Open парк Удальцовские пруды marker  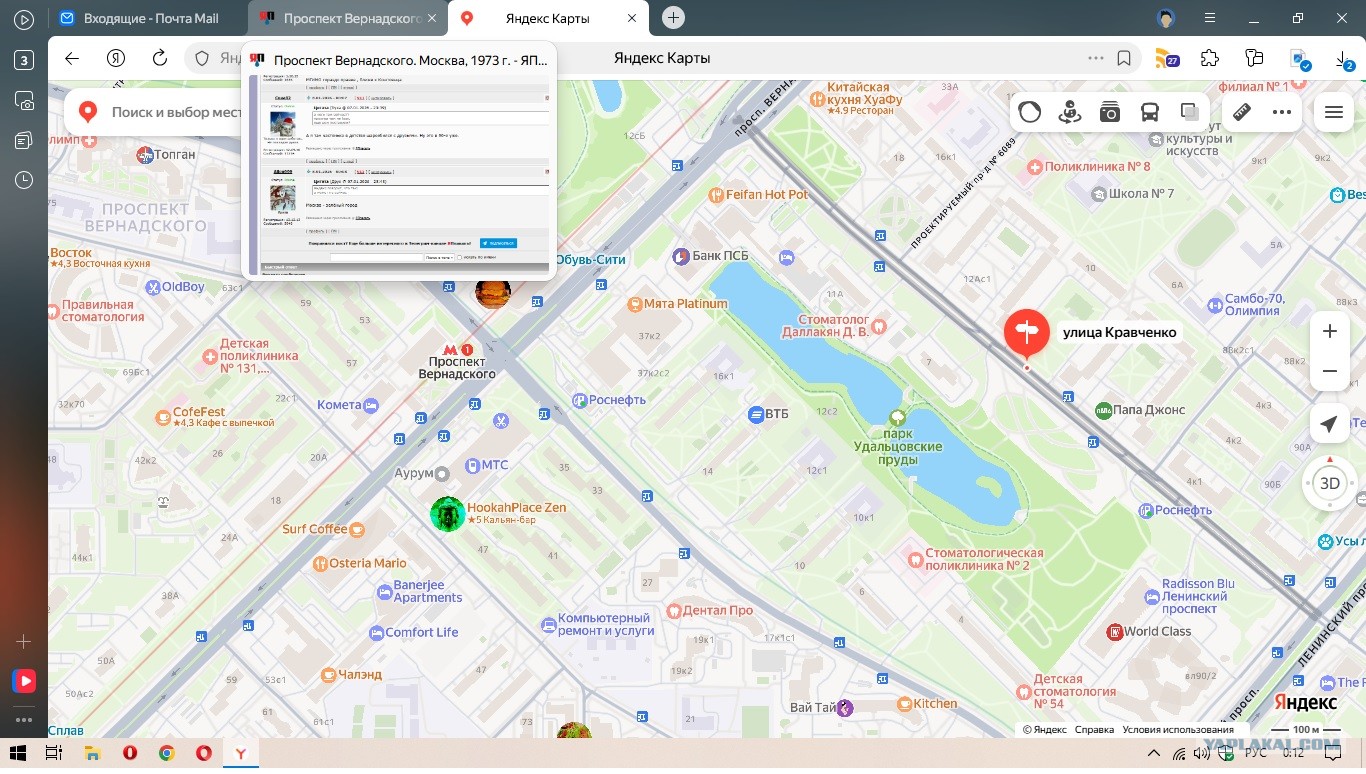[898, 418]
